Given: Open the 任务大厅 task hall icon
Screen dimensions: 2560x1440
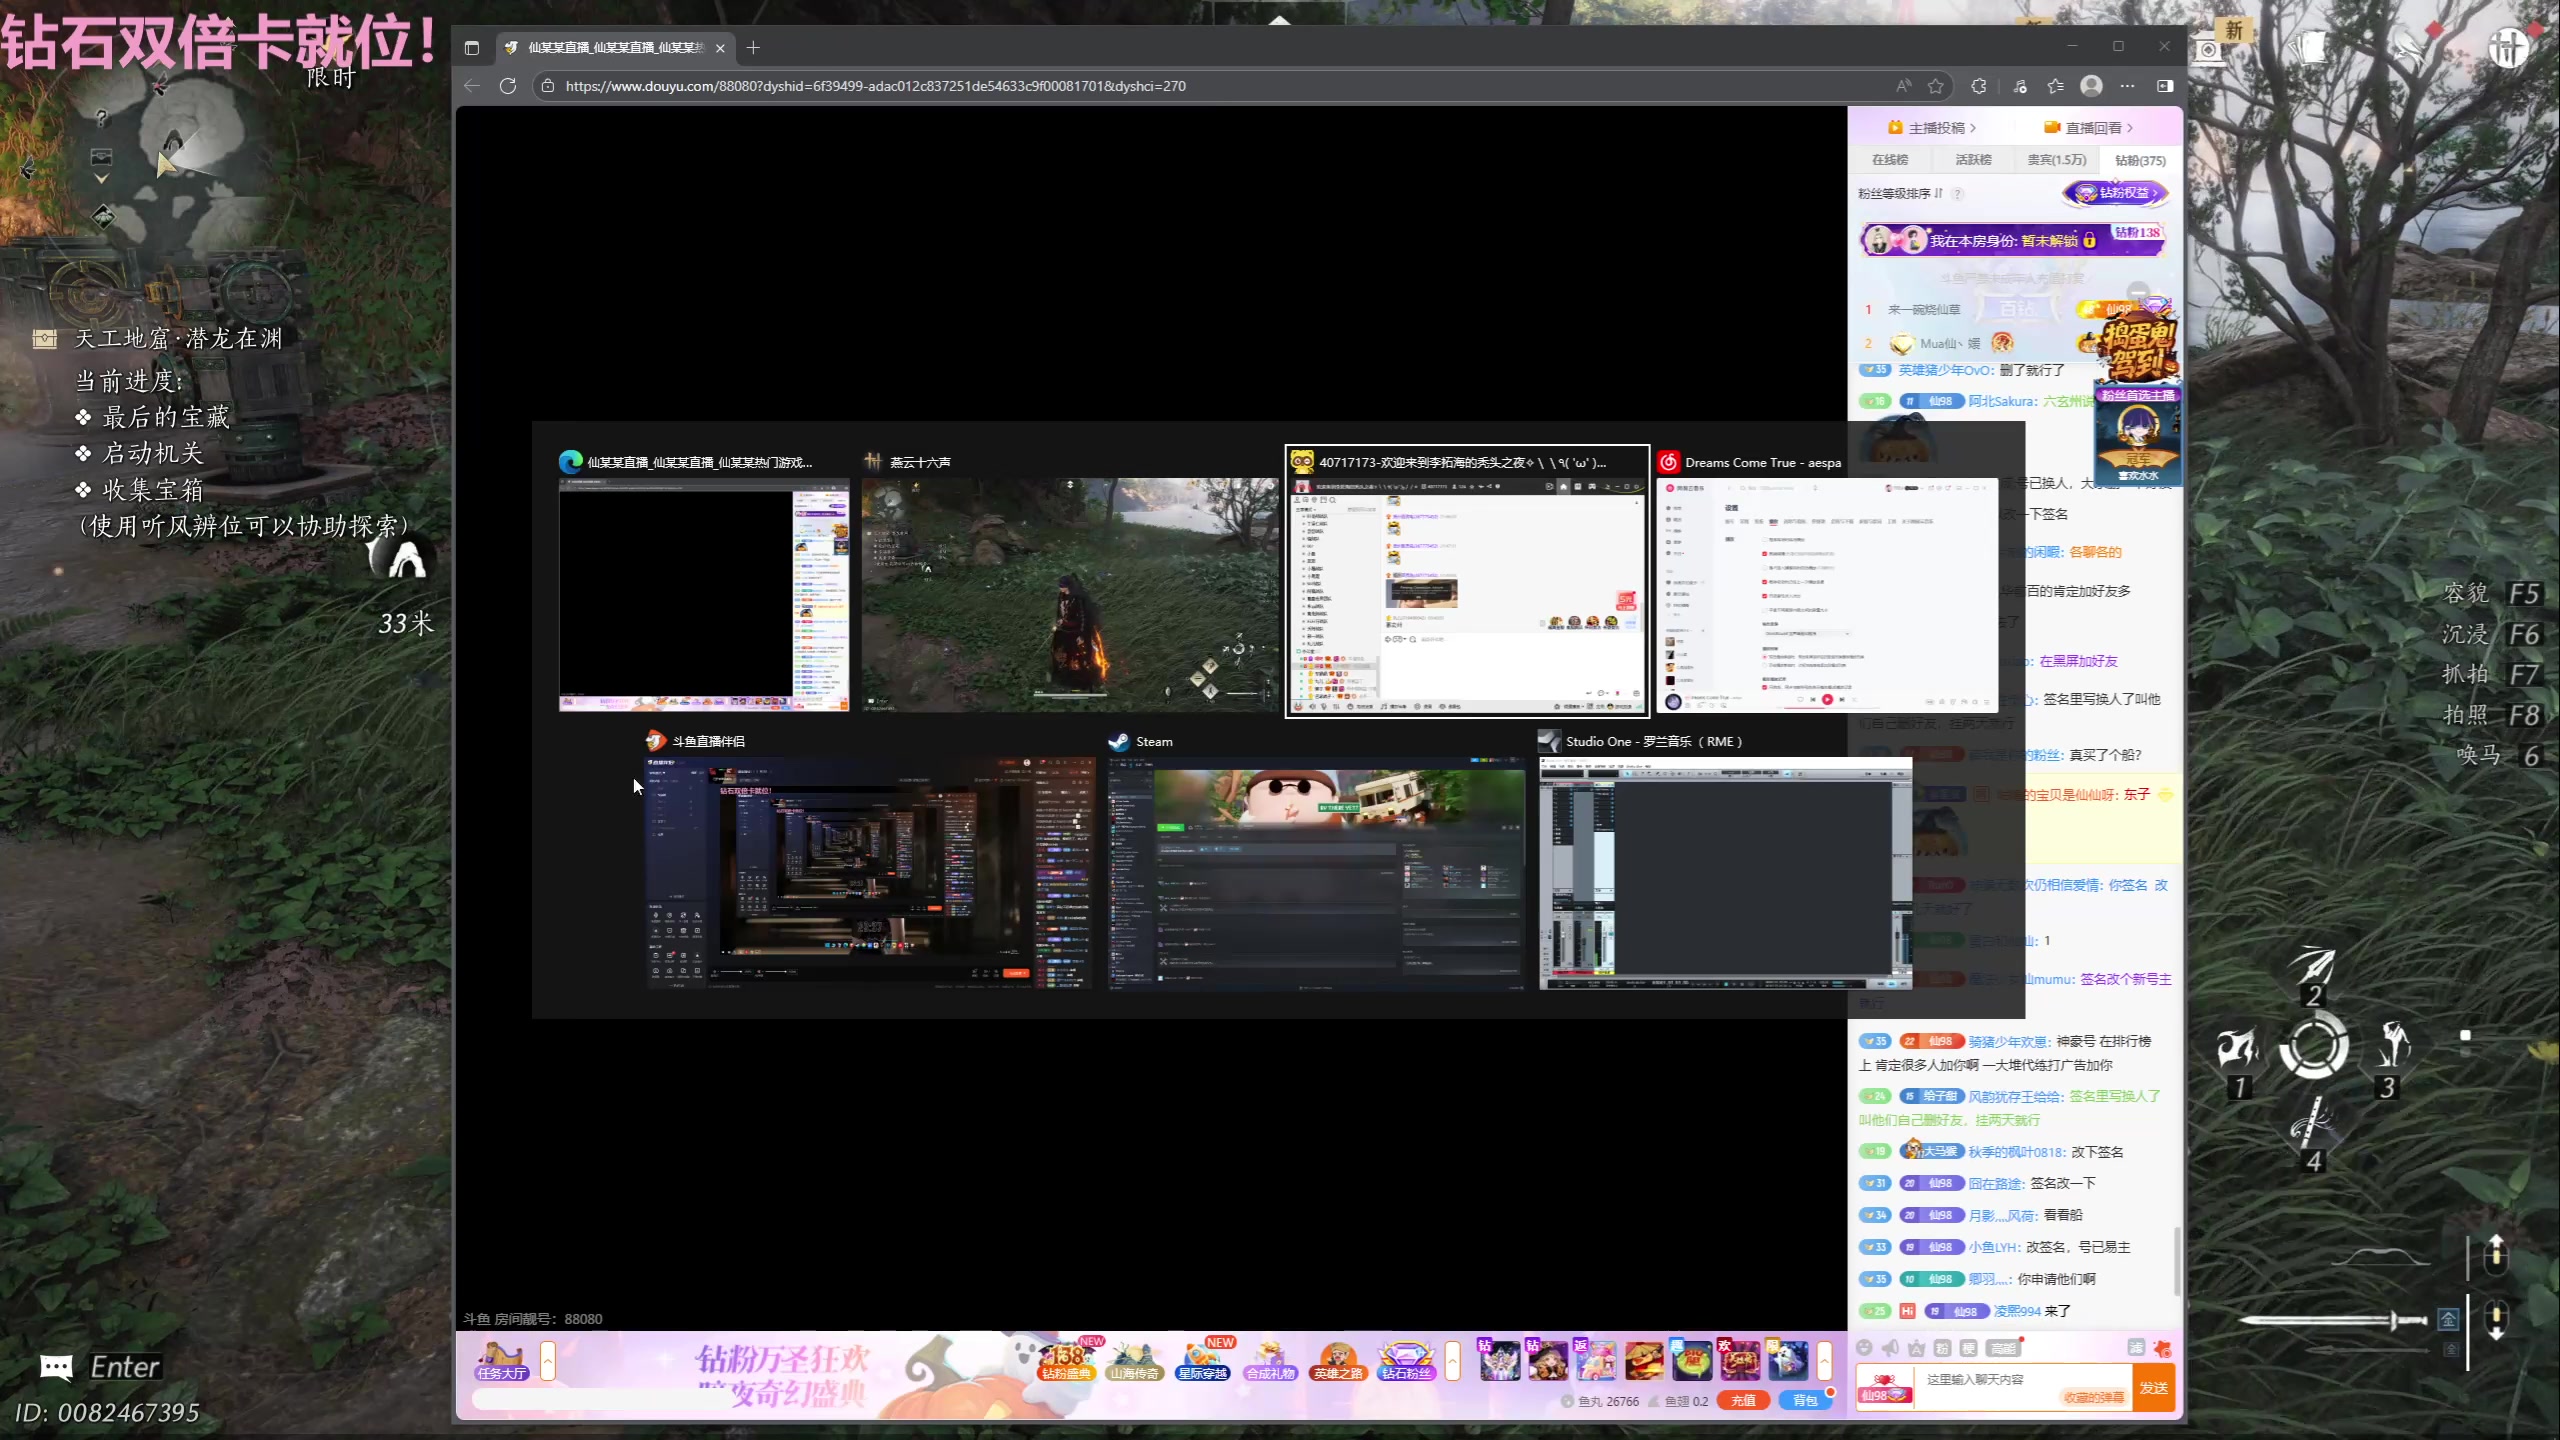Looking at the screenshot, I should [x=501, y=1360].
